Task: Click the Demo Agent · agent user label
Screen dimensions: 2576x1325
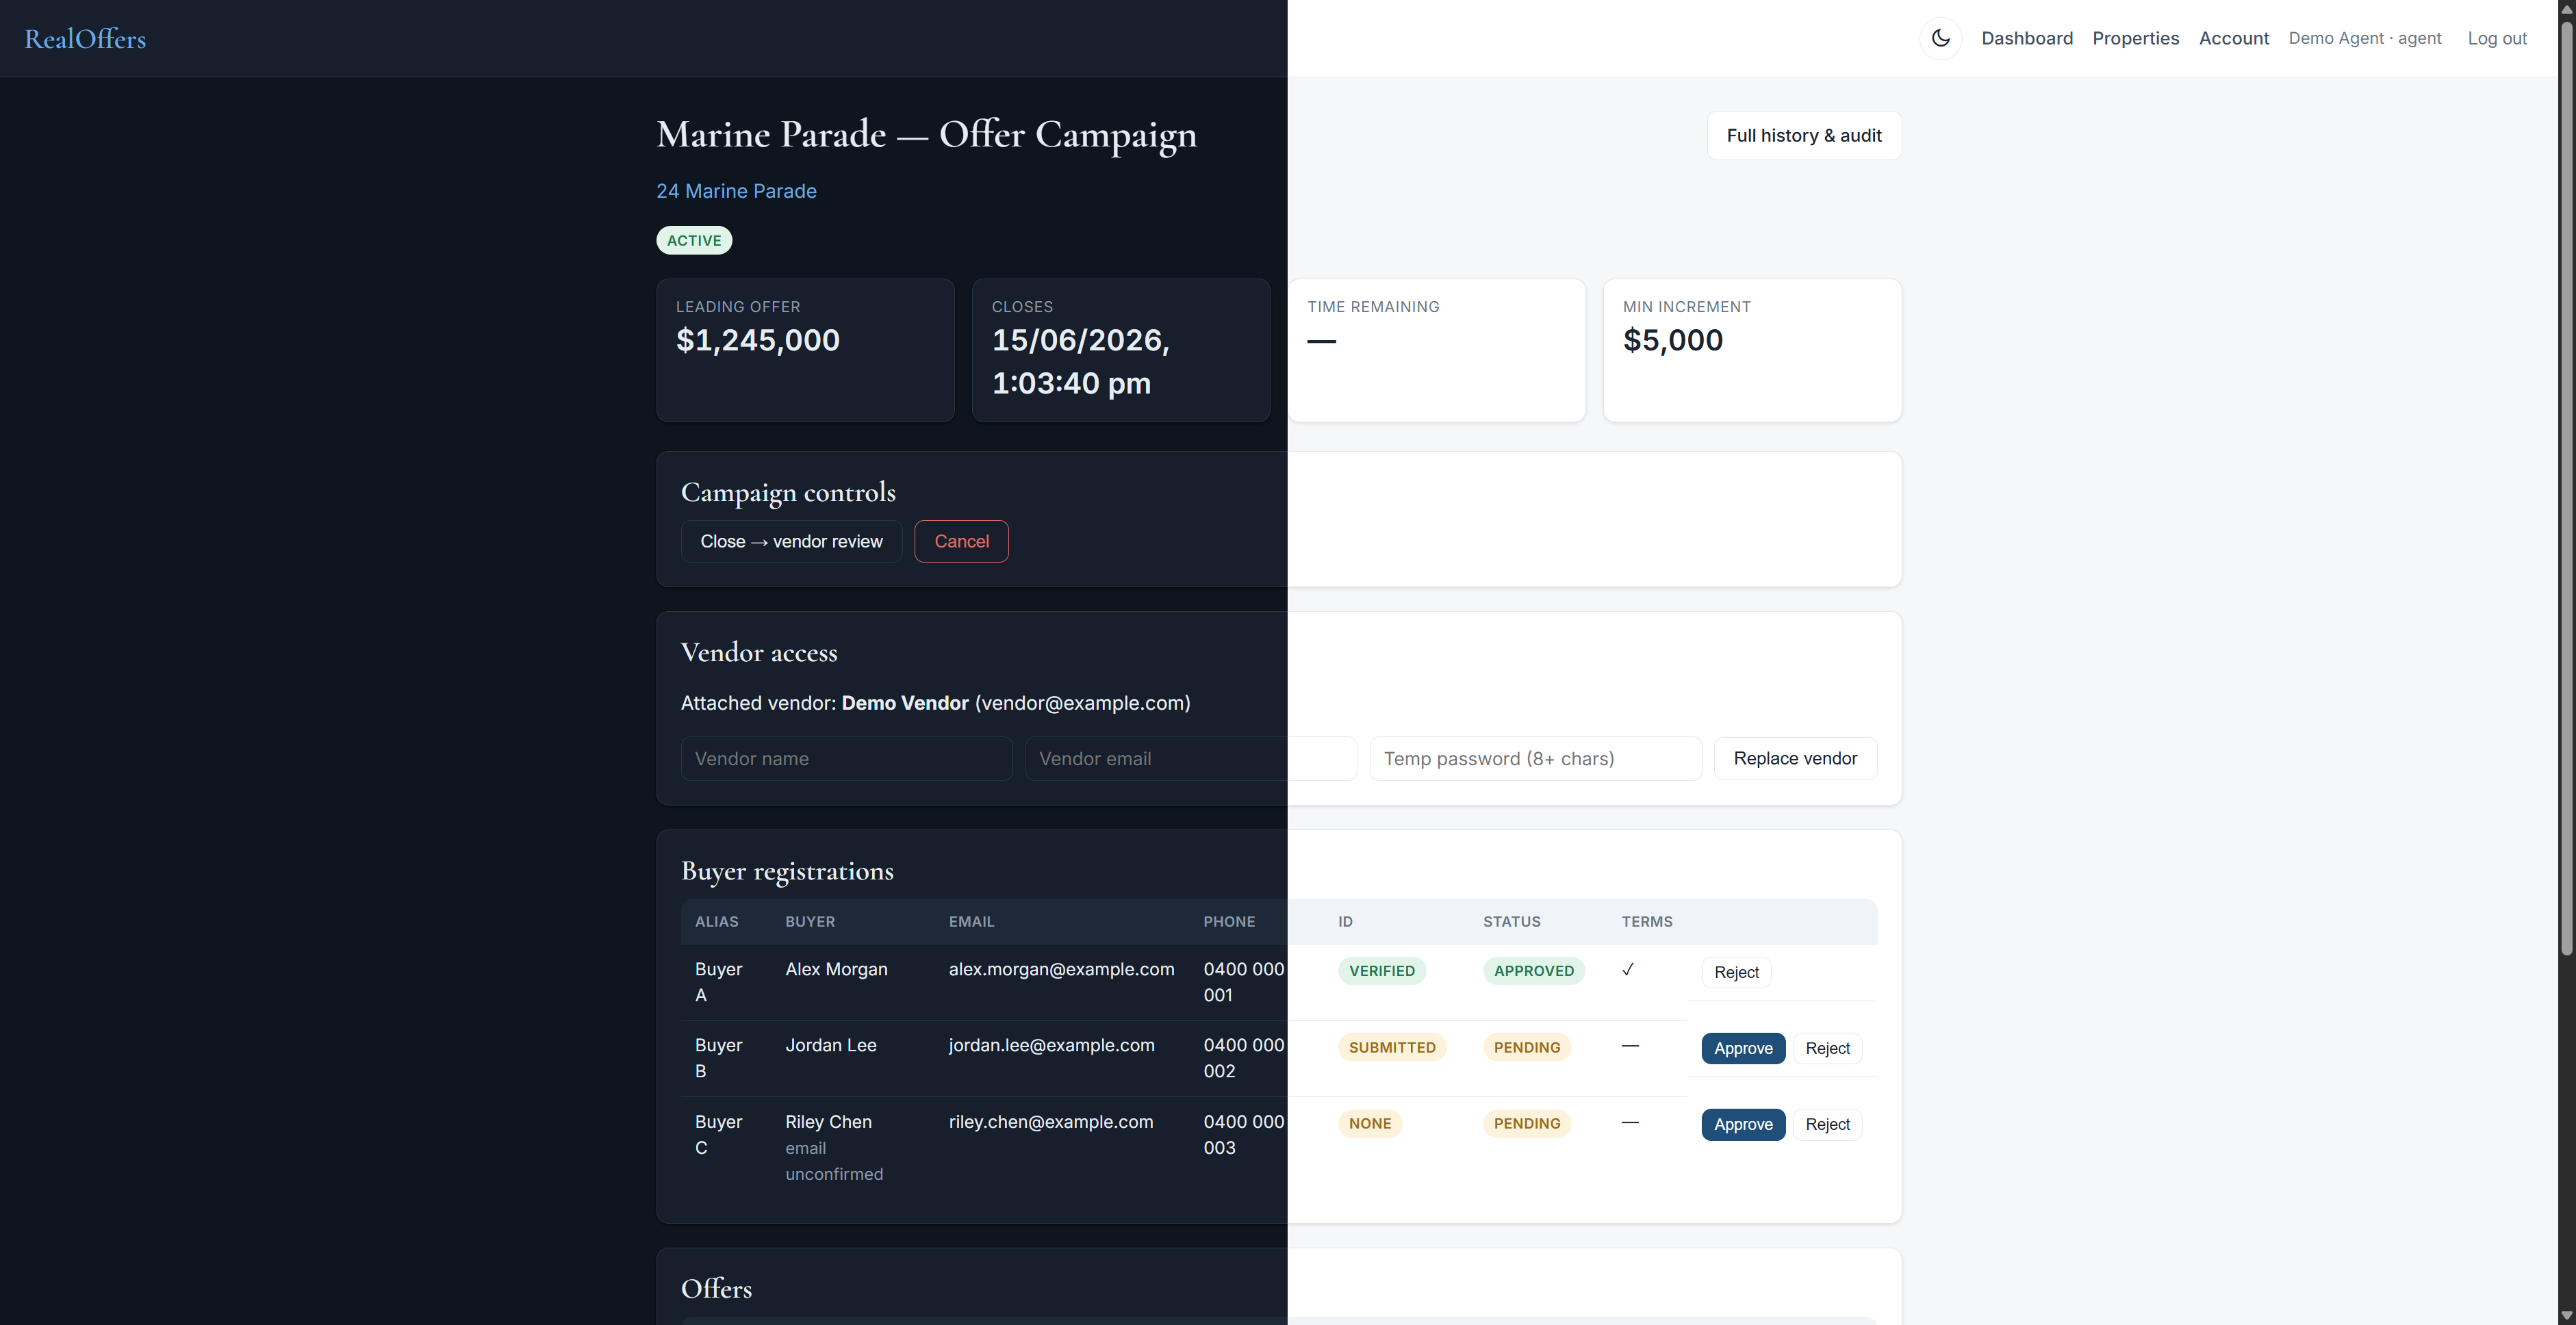Action: [2364, 38]
